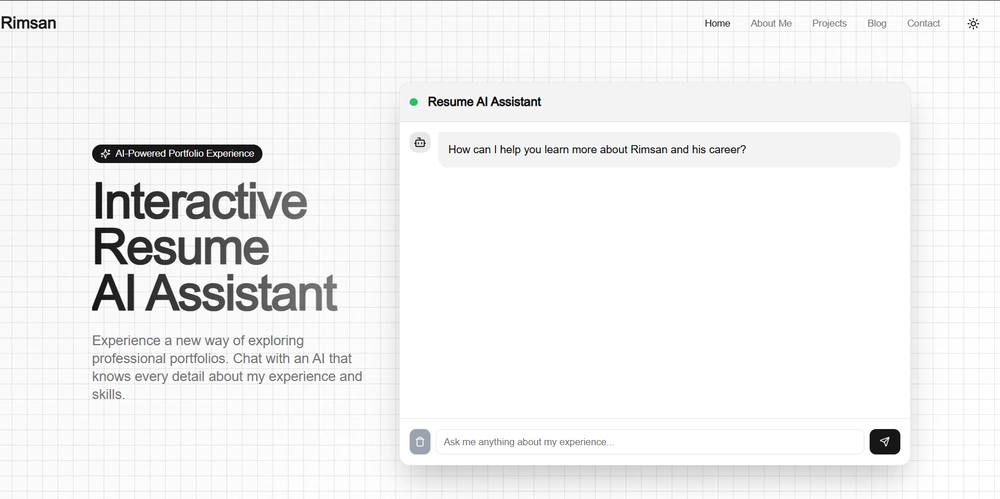Click the trash icon to clear chat

pyautogui.click(x=420, y=442)
